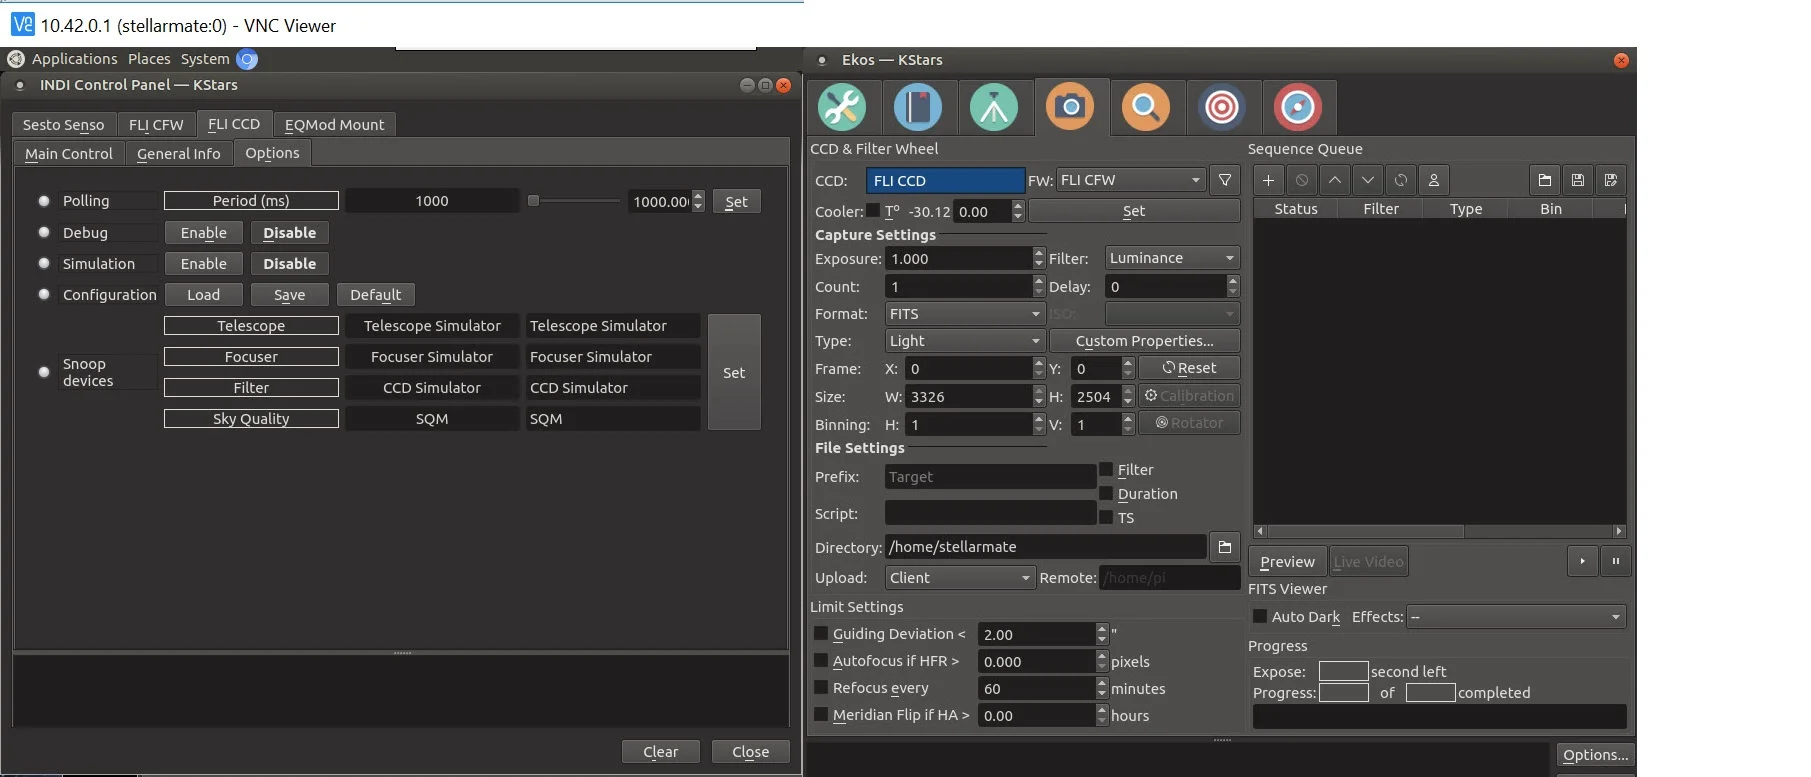Open the Format FITS dropdown
The width and height of the screenshot is (1811, 777).
pyautogui.click(x=965, y=313)
